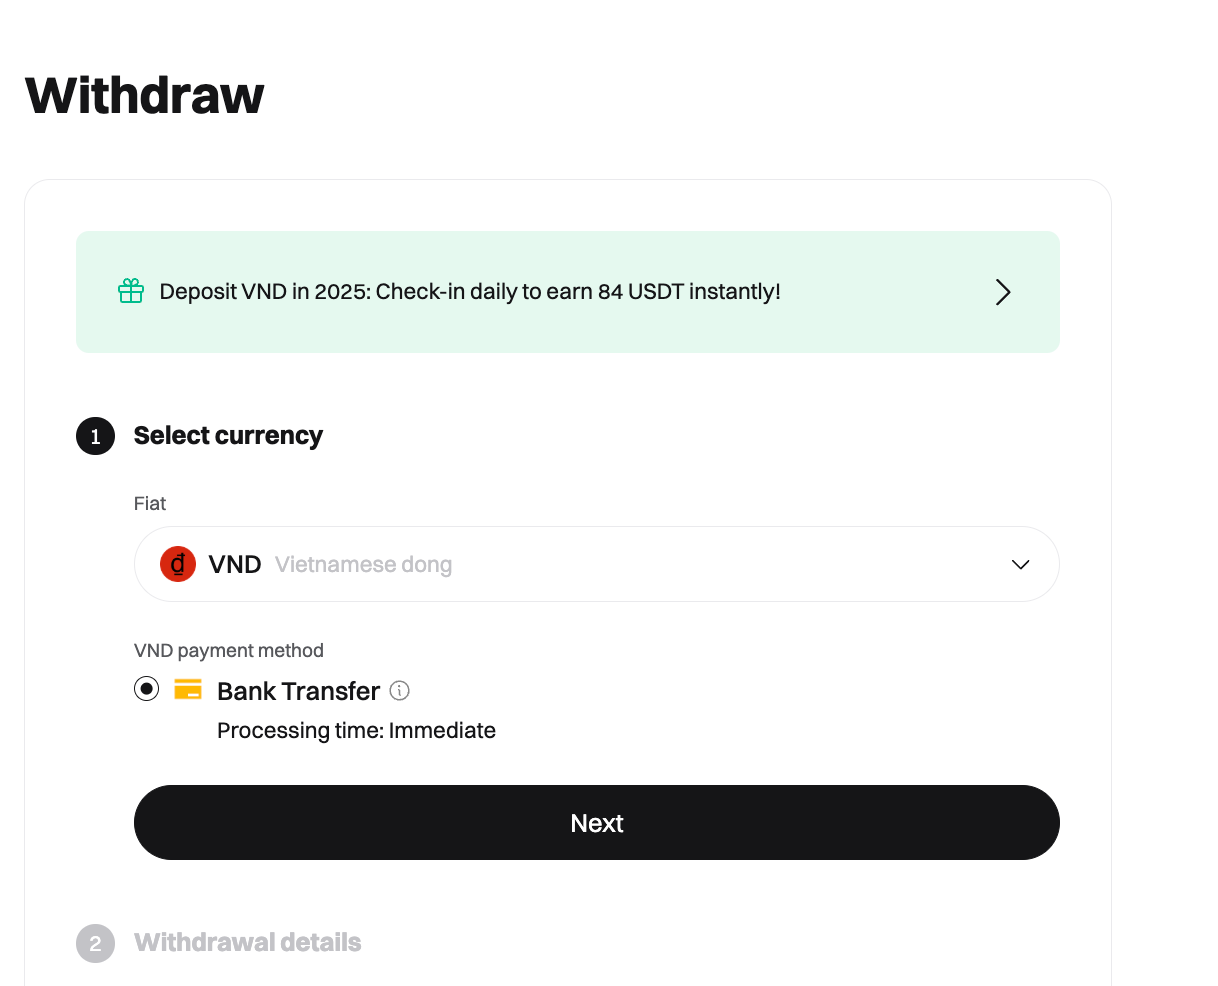Viewport: 1218px width, 986px height.
Task: Click the Processing time Immediate text
Action: point(356,730)
